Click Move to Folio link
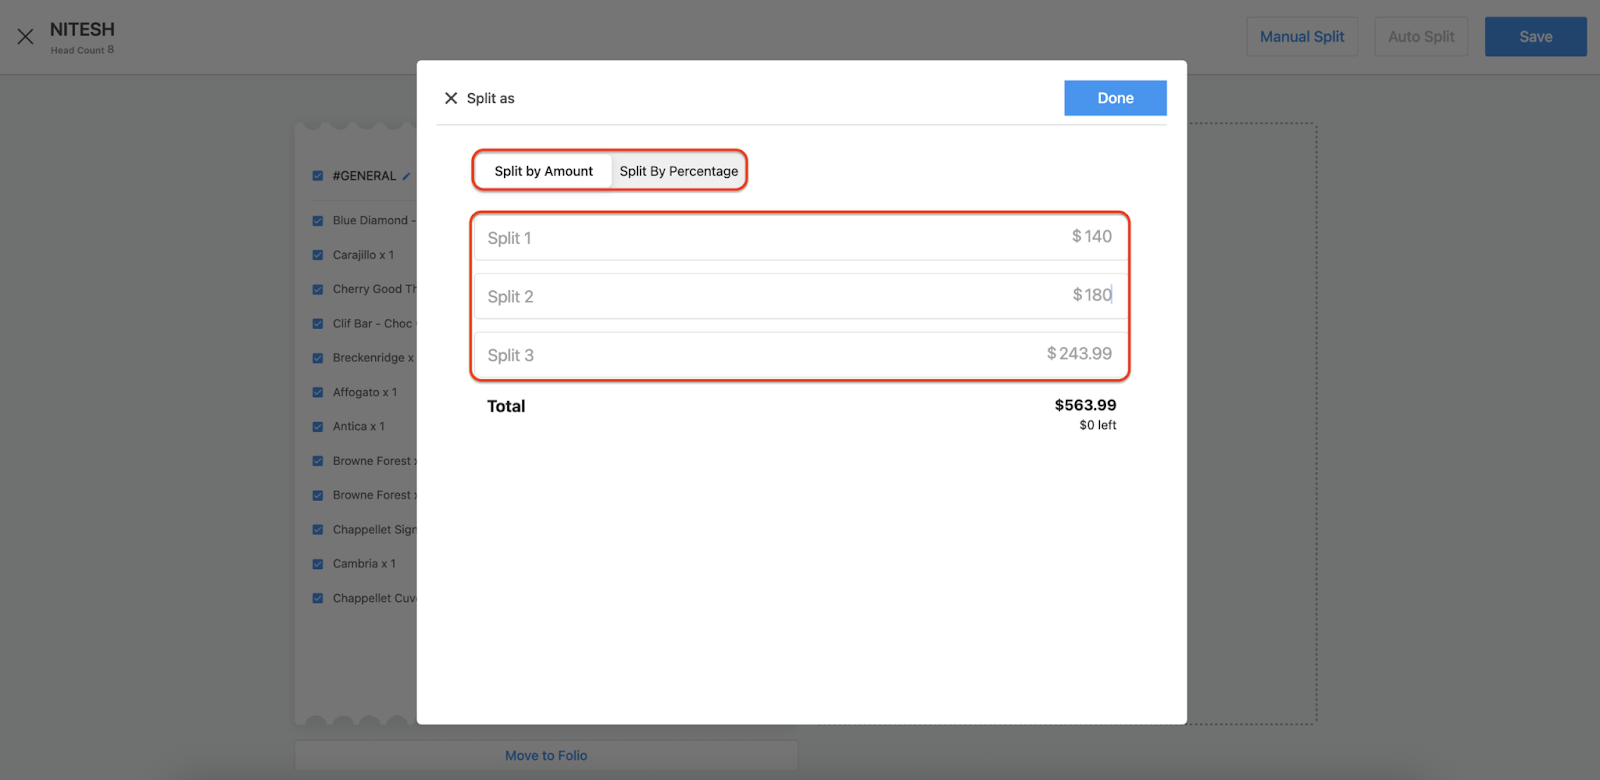The height and width of the screenshot is (780, 1600). [546, 756]
